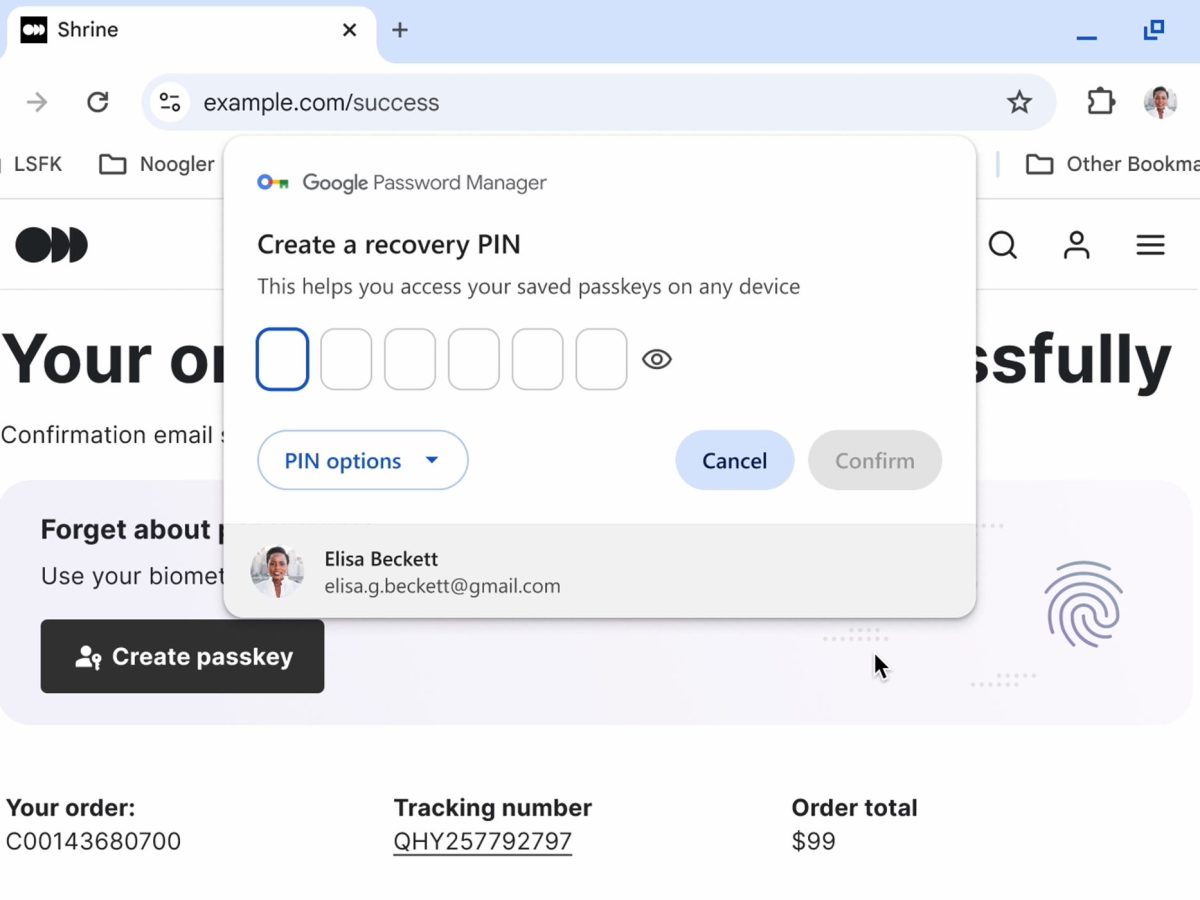The image size is (1200, 900).
Task: Click the forward navigation arrow
Action: coord(37,102)
